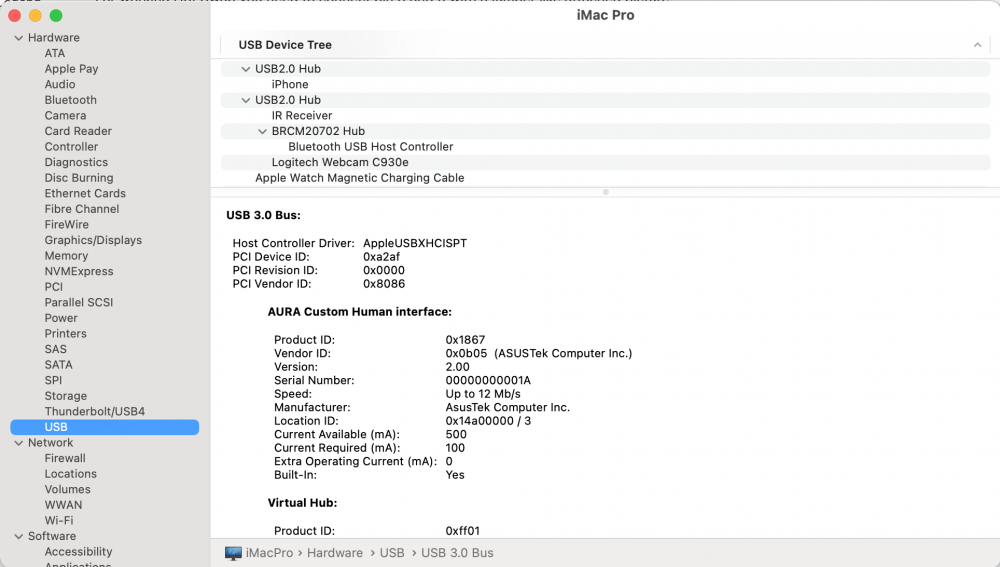Image resolution: width=1000 pixels, height=567 pixels.
Task: Click the Speed value Up to 12 Mb/s
Action: (x=483, y=394)
